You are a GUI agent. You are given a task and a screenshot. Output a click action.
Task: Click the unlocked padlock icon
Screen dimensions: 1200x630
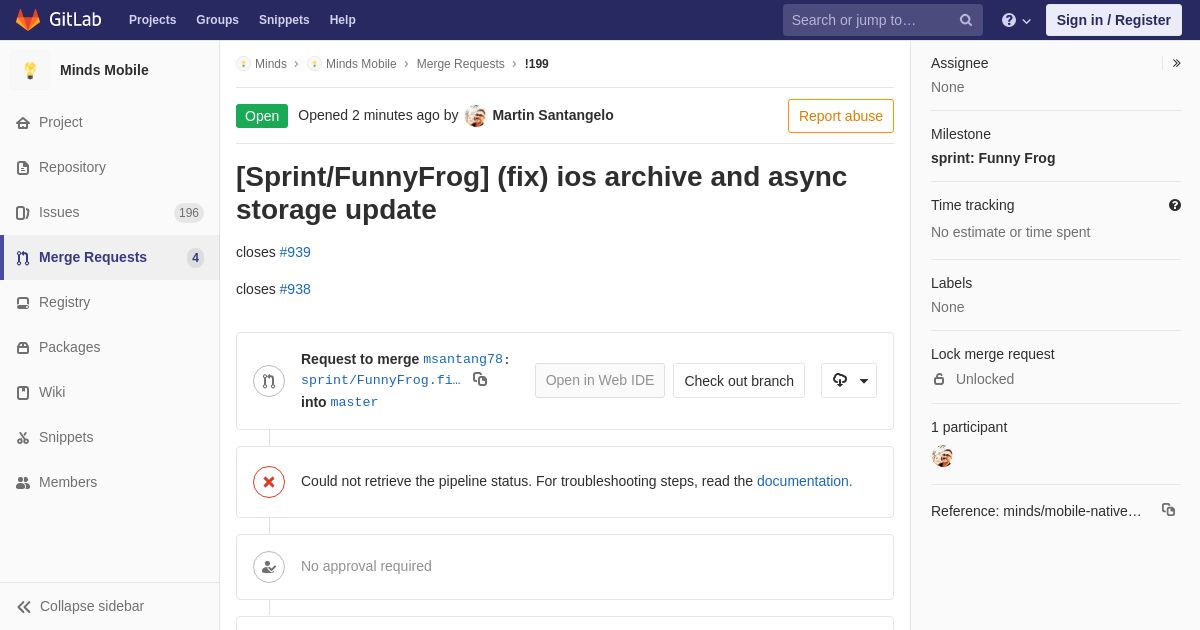click(939, 379)
